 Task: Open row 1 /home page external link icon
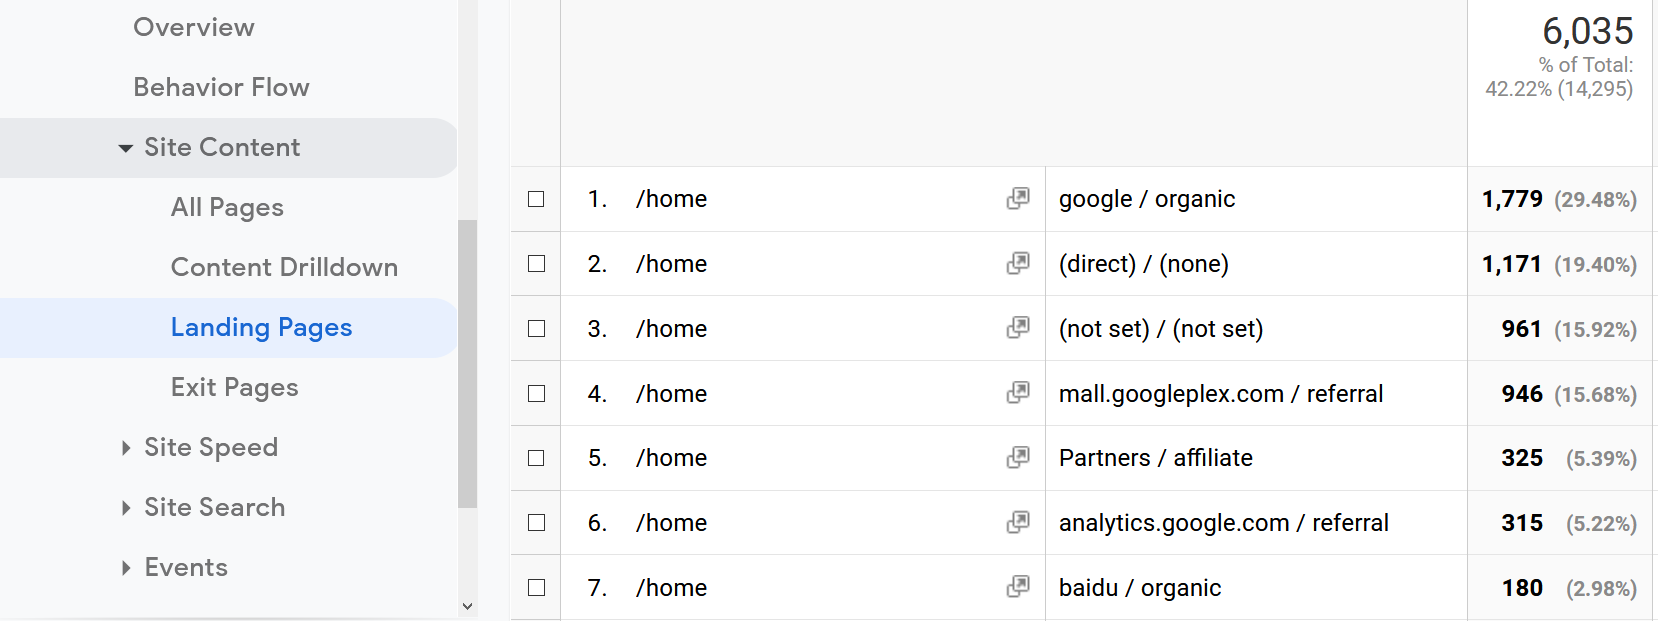pyautogui.click(x=1018, y=198)
